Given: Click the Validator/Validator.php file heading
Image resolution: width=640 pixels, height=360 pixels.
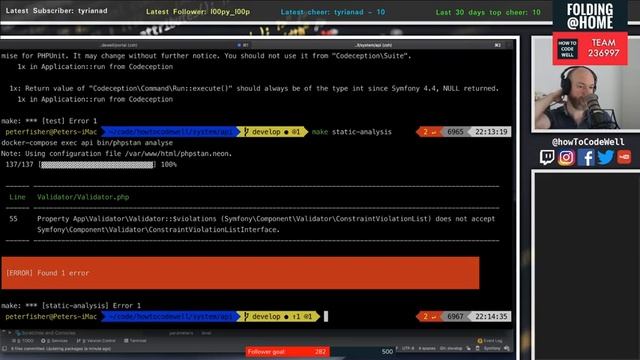Looking at the screenshot, I should pos(83,197).
